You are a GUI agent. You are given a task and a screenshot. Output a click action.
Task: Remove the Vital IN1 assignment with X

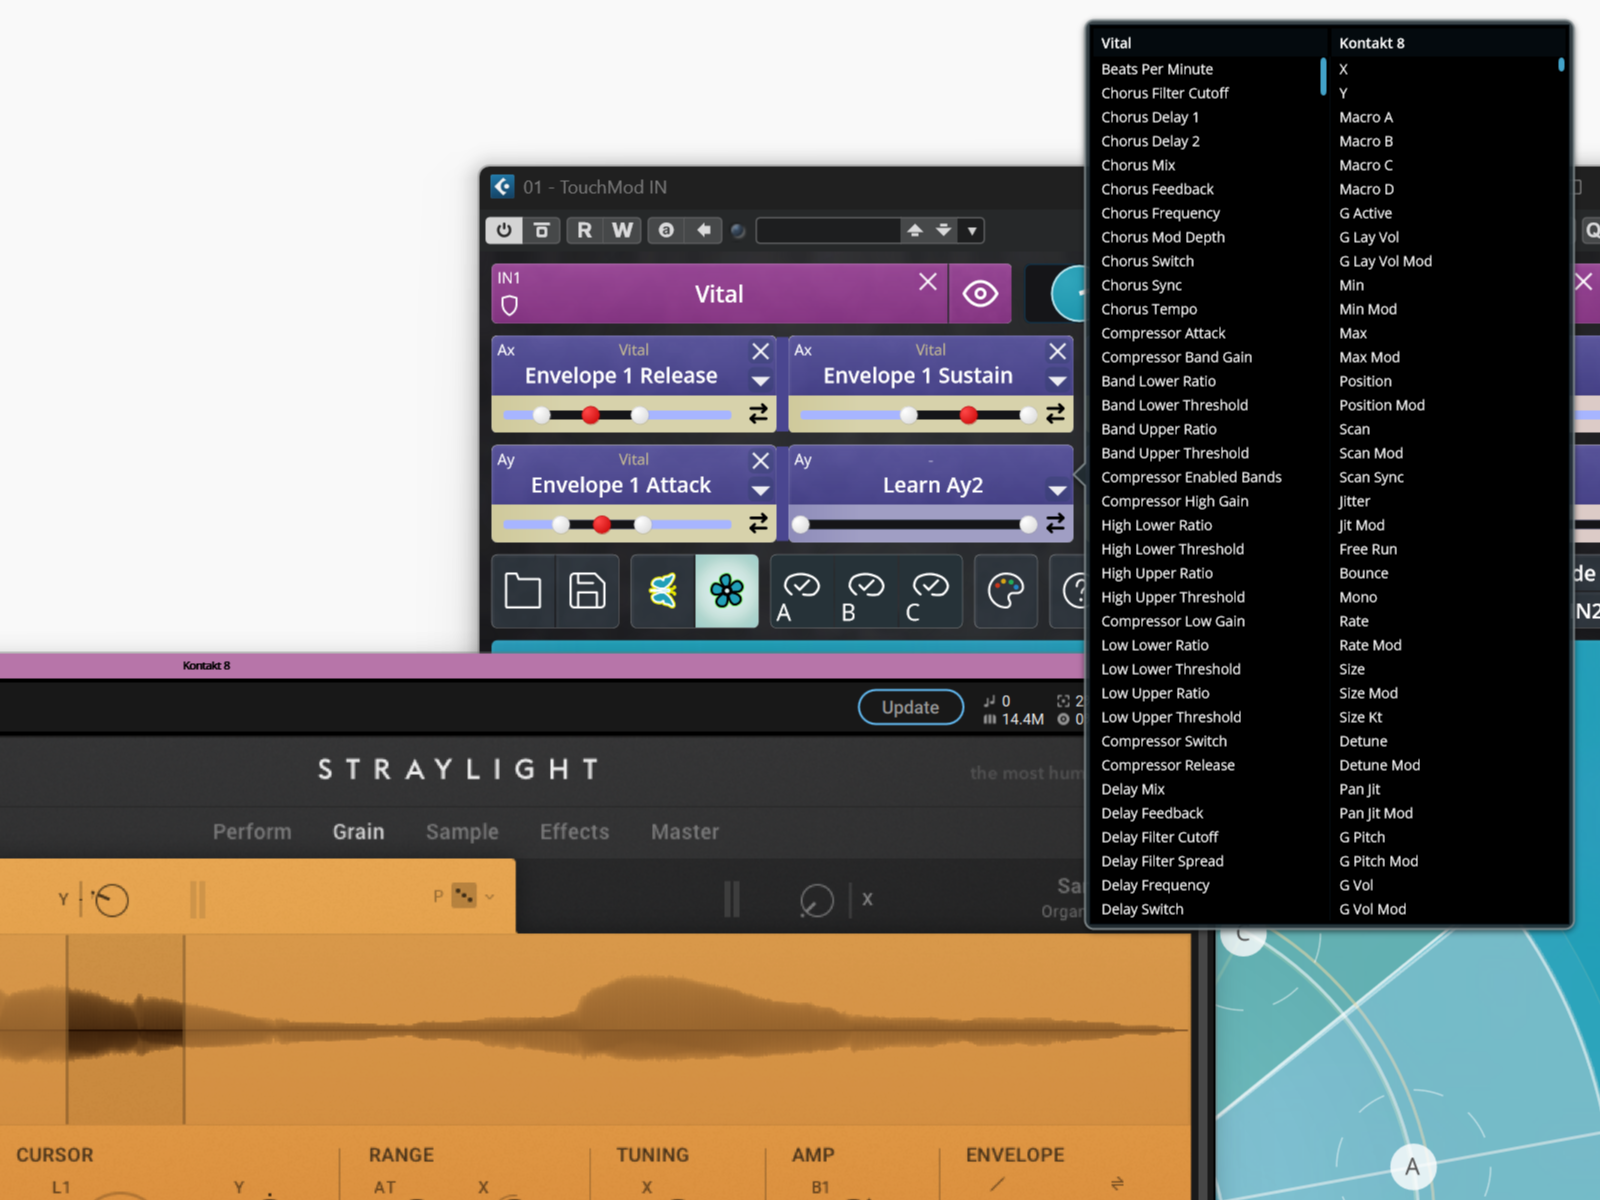(x=928, y=282)
